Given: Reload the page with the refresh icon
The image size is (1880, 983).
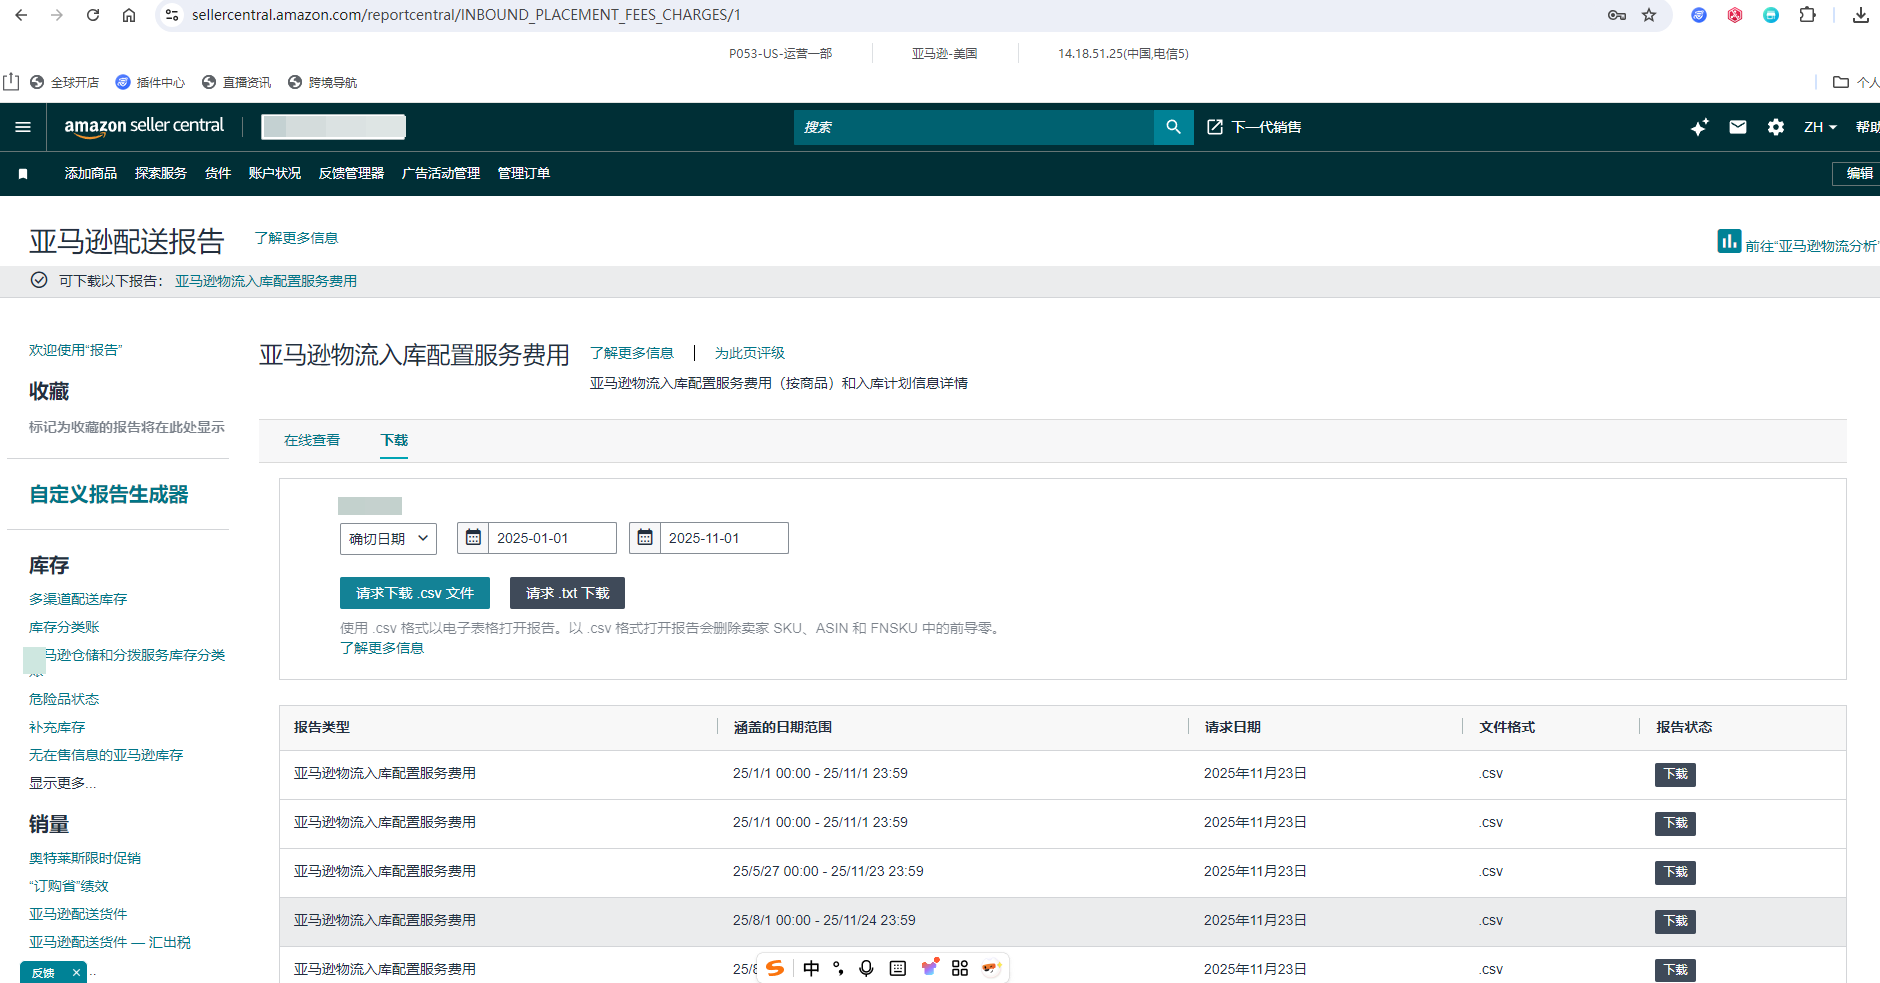Looking at the screenshot, I should coord(93,15).
